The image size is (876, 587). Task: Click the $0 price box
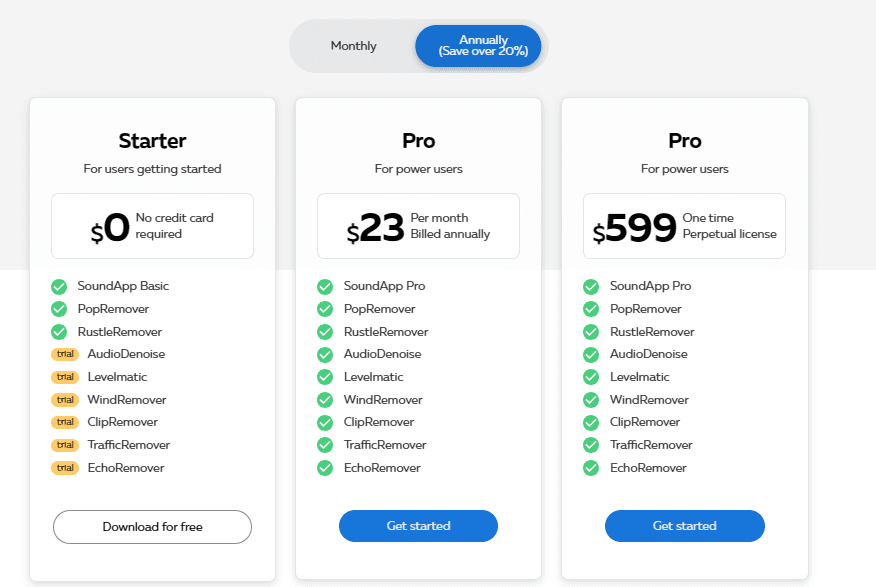[x=153, y=226]
